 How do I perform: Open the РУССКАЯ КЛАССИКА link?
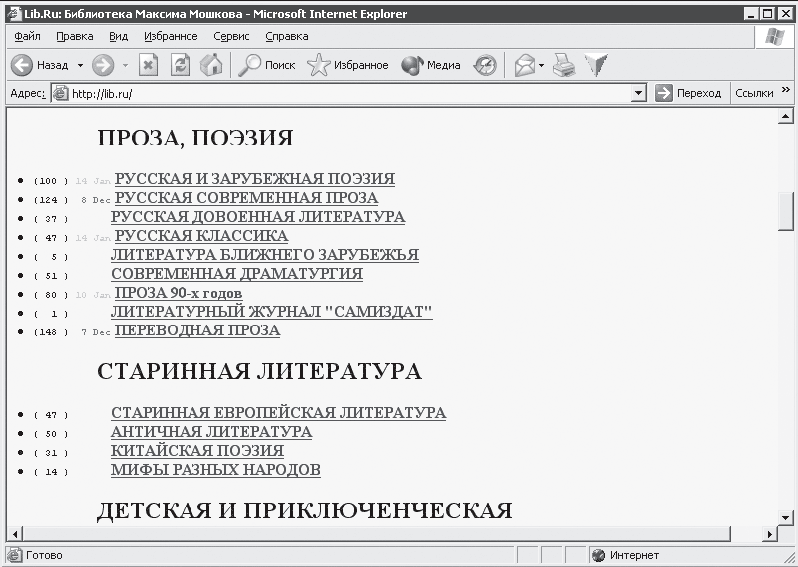coord(201,236)
